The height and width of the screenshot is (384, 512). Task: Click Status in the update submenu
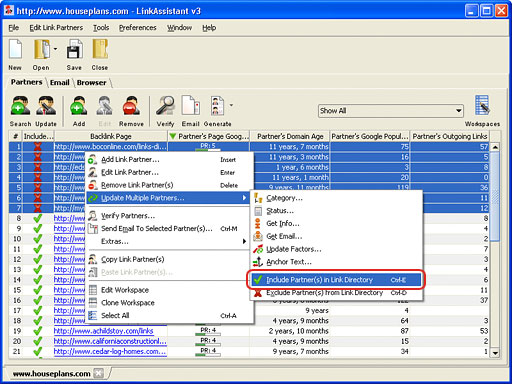tap(337, 211)
